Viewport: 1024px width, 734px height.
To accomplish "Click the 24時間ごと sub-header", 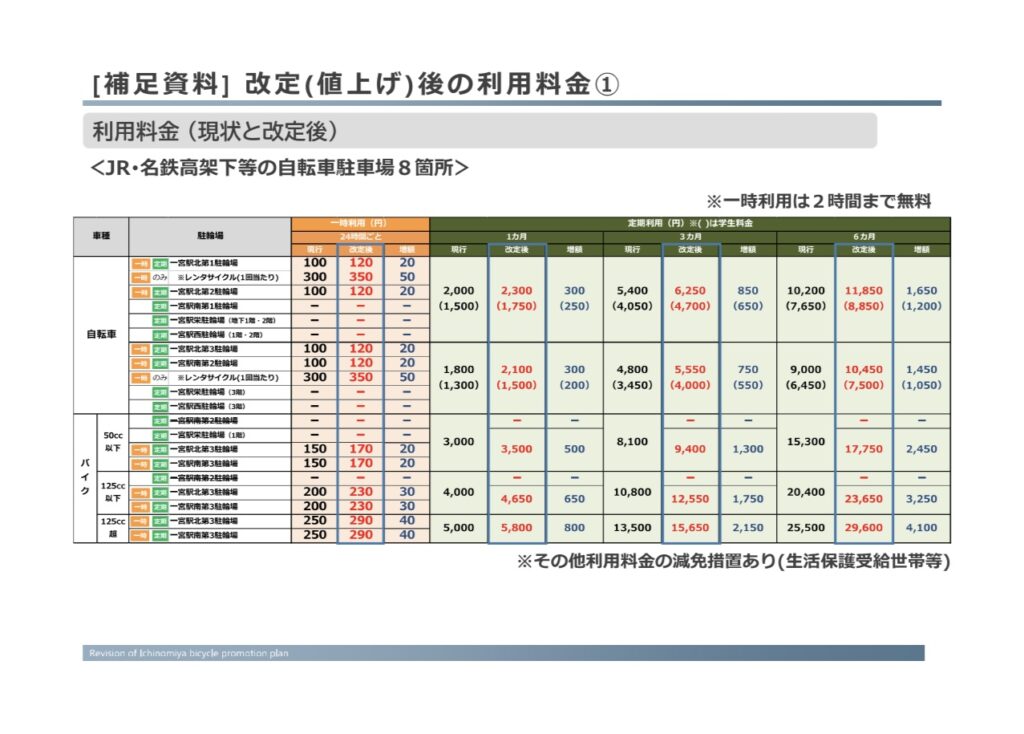I will click(x=359, y=236).
